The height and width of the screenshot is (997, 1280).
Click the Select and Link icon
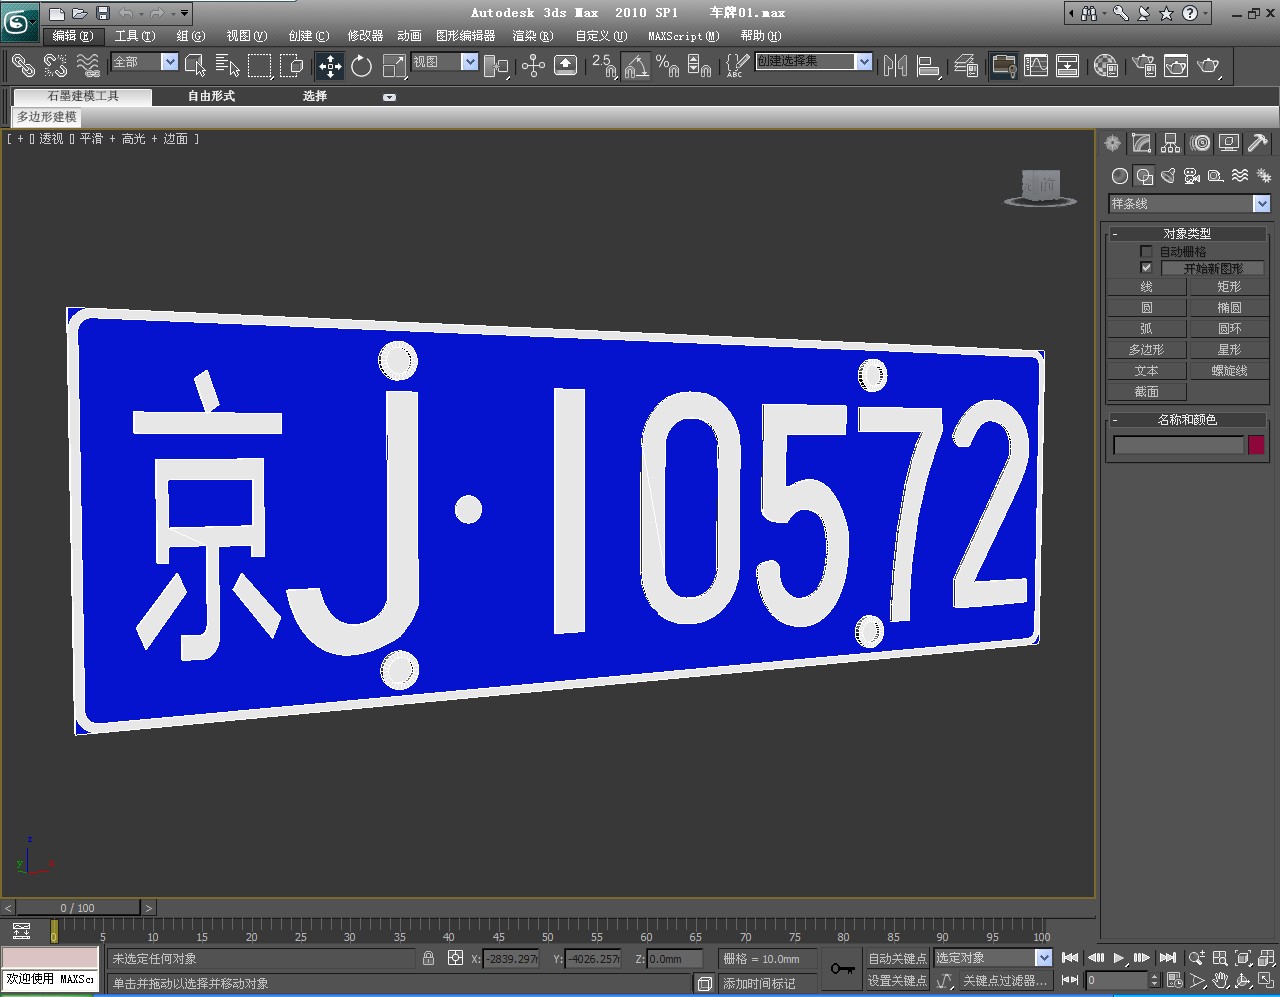pyautogui.click(x=22, y=66)
